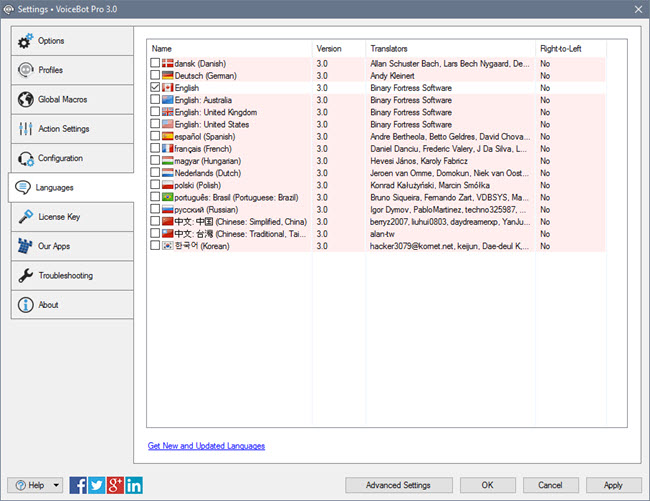Screen dimensions: 650x501
Task: Switch to the Options tab
Action: point(70,41)
